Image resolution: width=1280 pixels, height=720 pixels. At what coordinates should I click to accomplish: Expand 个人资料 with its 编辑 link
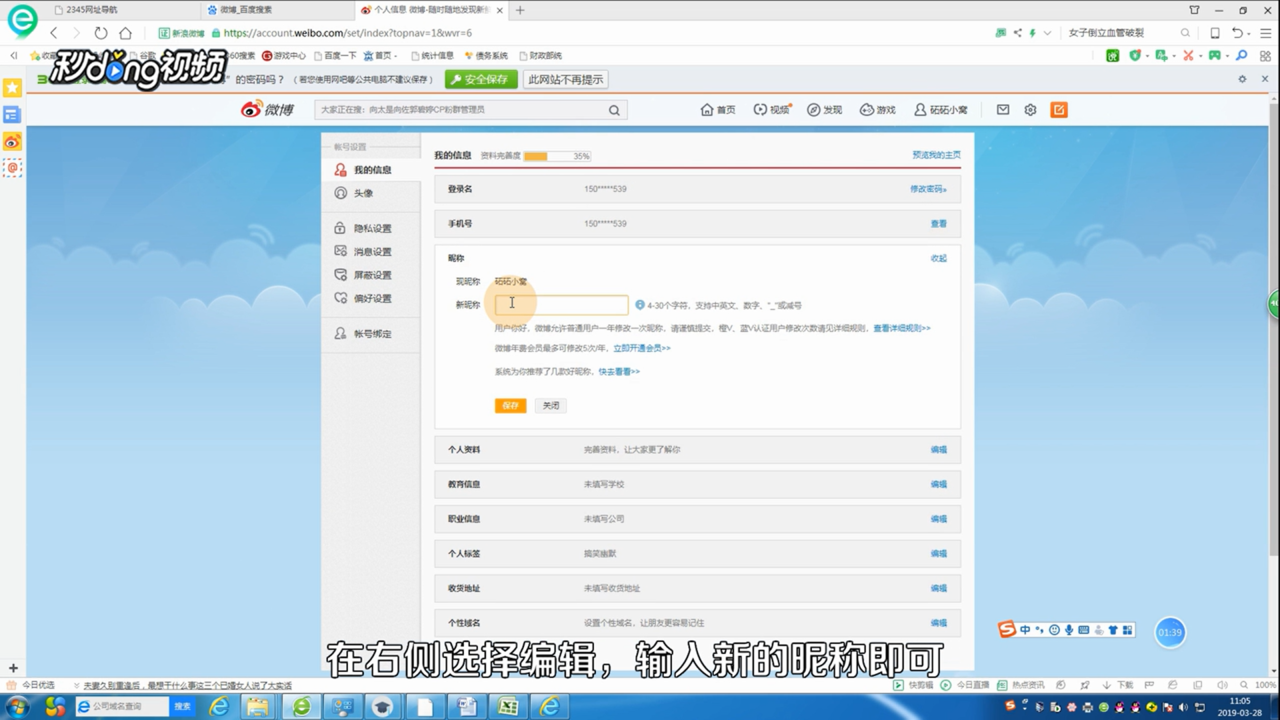click(x=939, y=450)
